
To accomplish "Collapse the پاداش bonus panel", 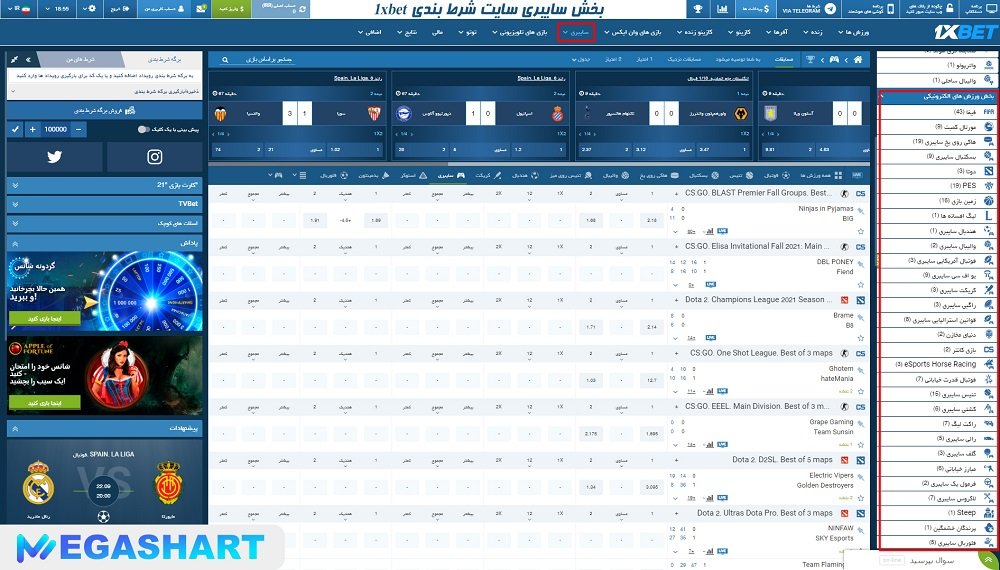I will click(105, 244).
